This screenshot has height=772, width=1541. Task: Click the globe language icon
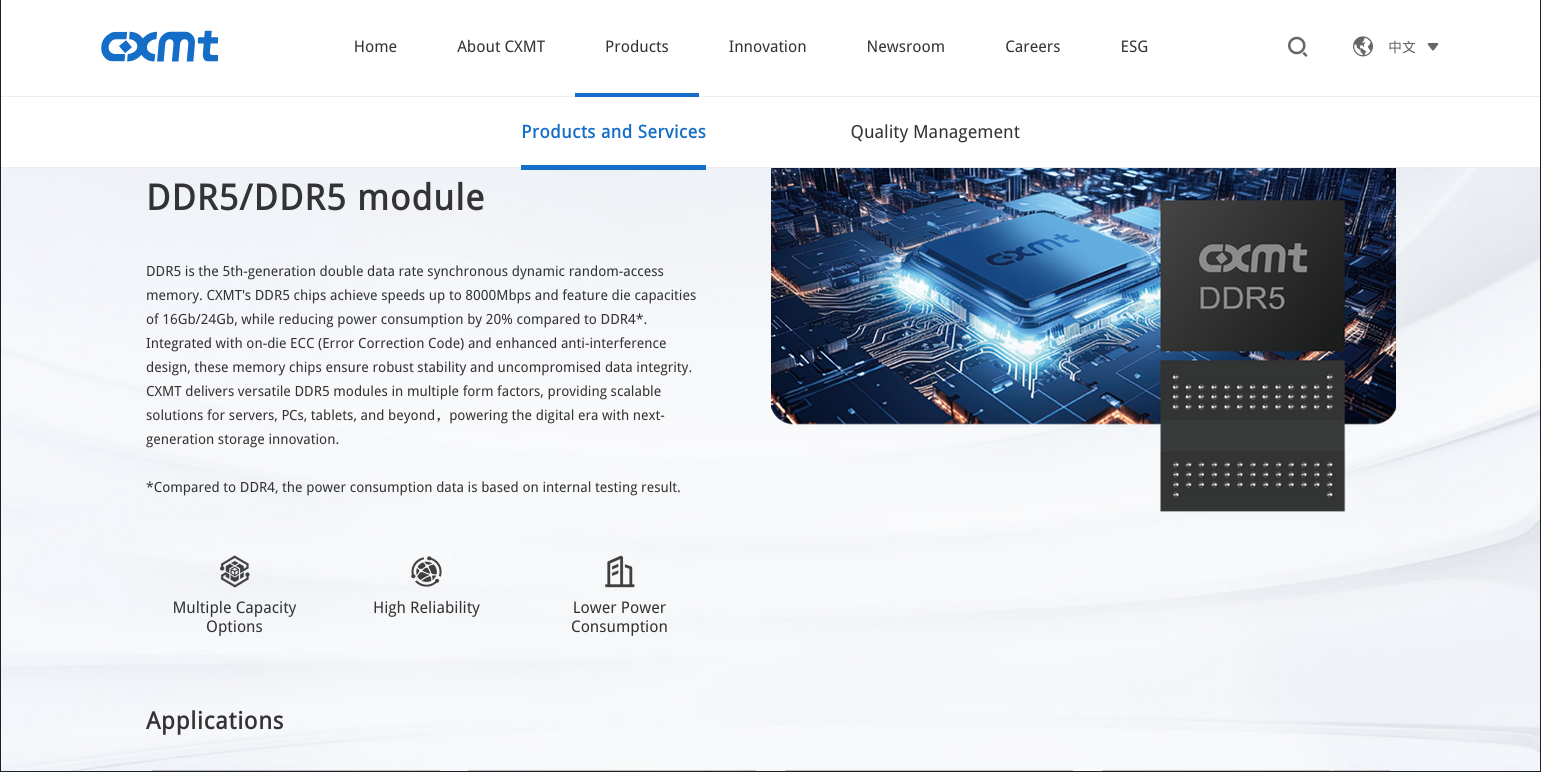coord(1362,47)
